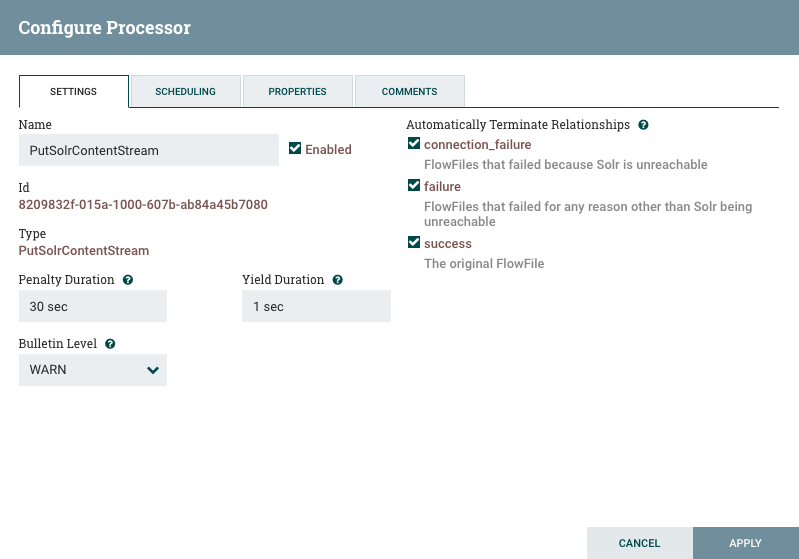Open help icon next to Yield Duration
This screenshot has height=559, width=799.
pos(337,280)
